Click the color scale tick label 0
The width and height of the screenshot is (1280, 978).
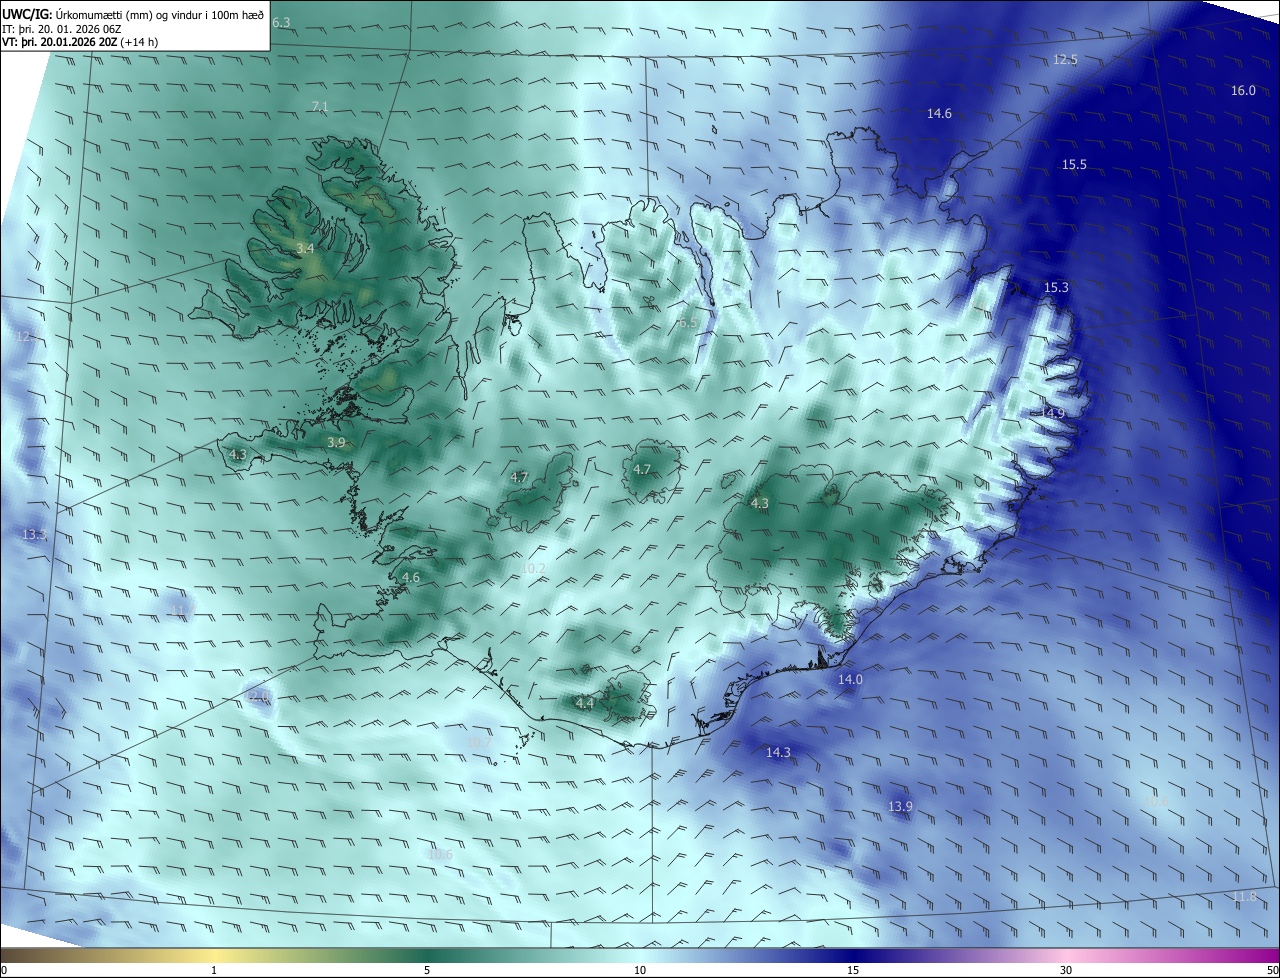tap(3, 971)
